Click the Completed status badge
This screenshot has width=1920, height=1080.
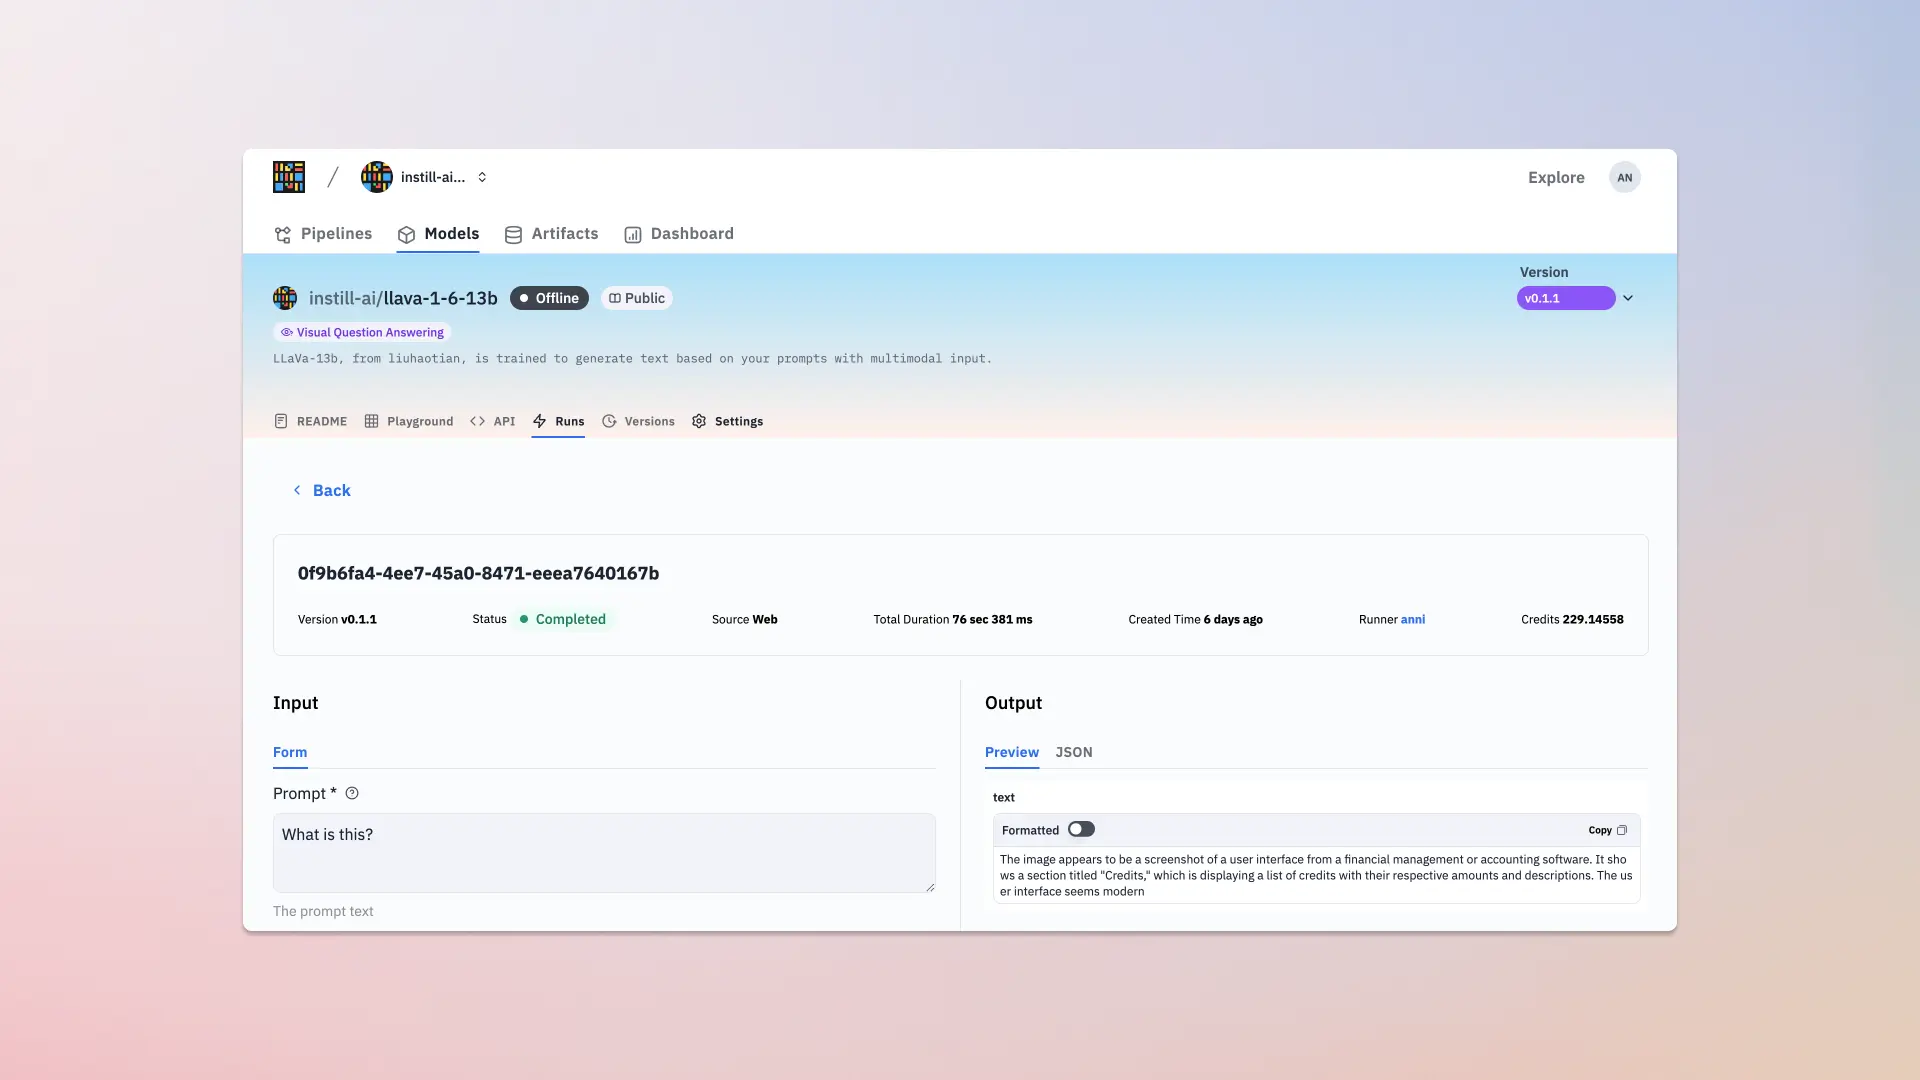(562, 619)
